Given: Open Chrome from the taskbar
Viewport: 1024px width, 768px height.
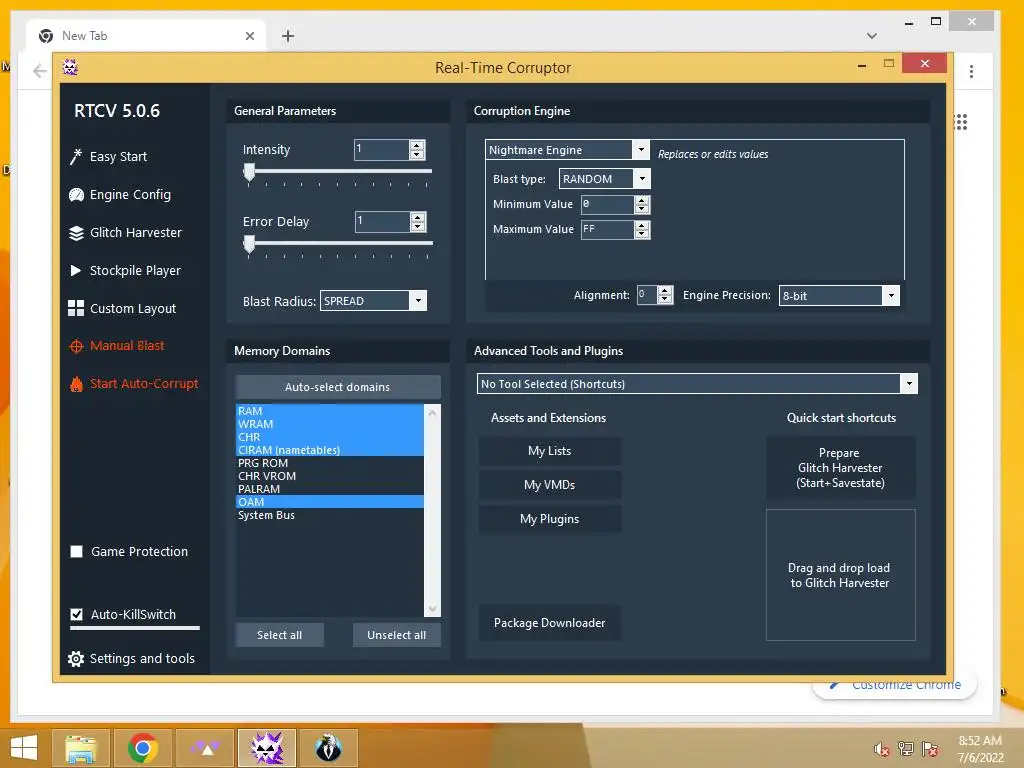Looking at the screenshot, I should pyautogui.click(x=142, y=748).
